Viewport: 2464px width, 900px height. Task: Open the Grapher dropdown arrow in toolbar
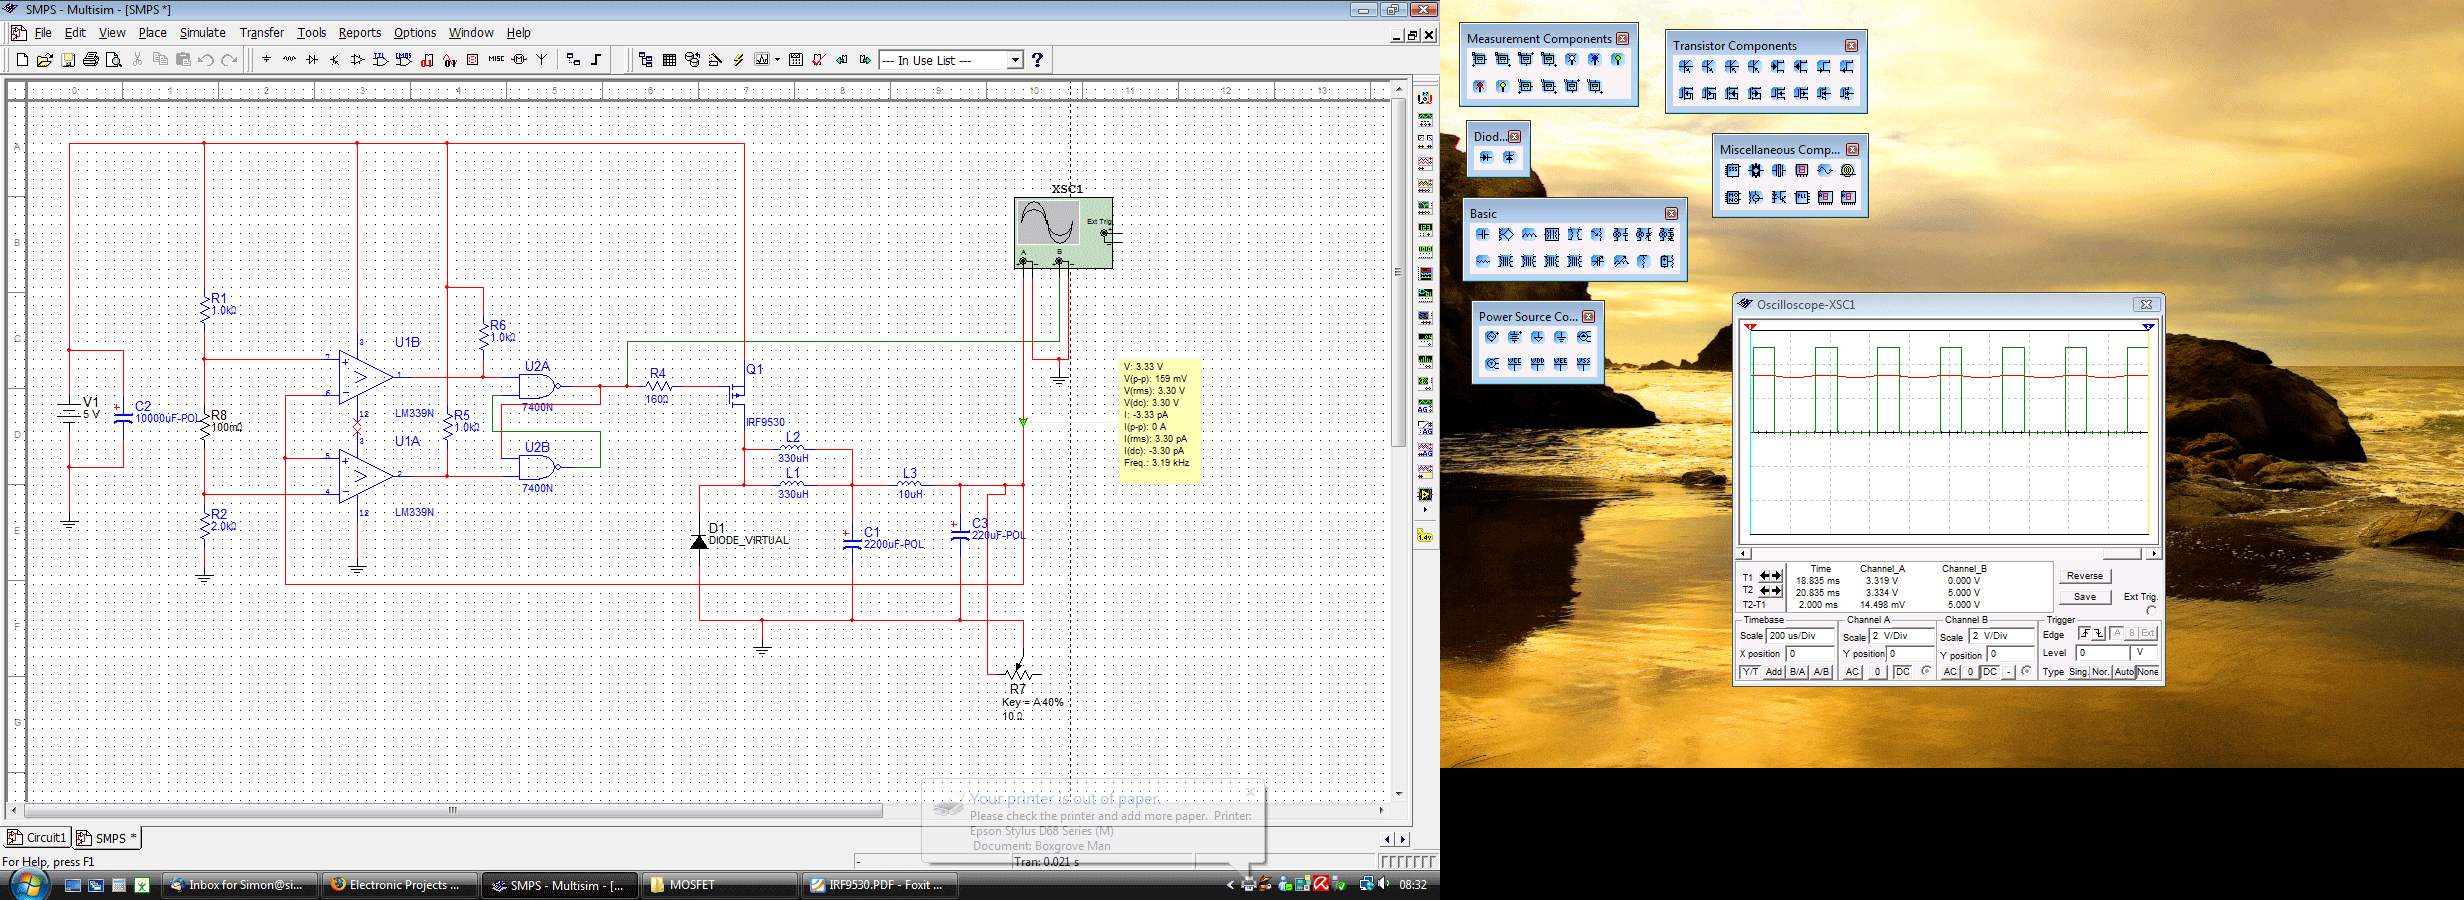click(x=777, y=60)
